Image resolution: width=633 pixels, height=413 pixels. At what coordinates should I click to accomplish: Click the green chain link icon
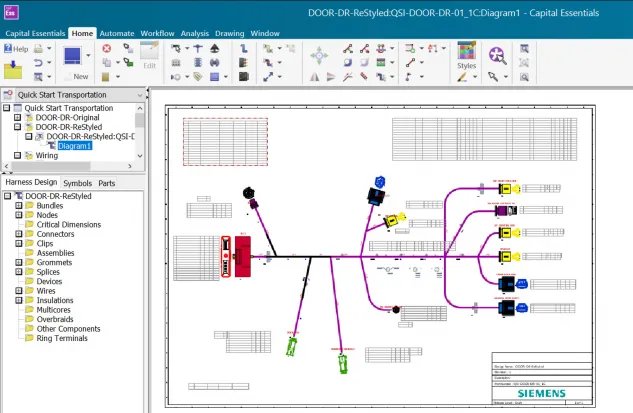[128, 63]
